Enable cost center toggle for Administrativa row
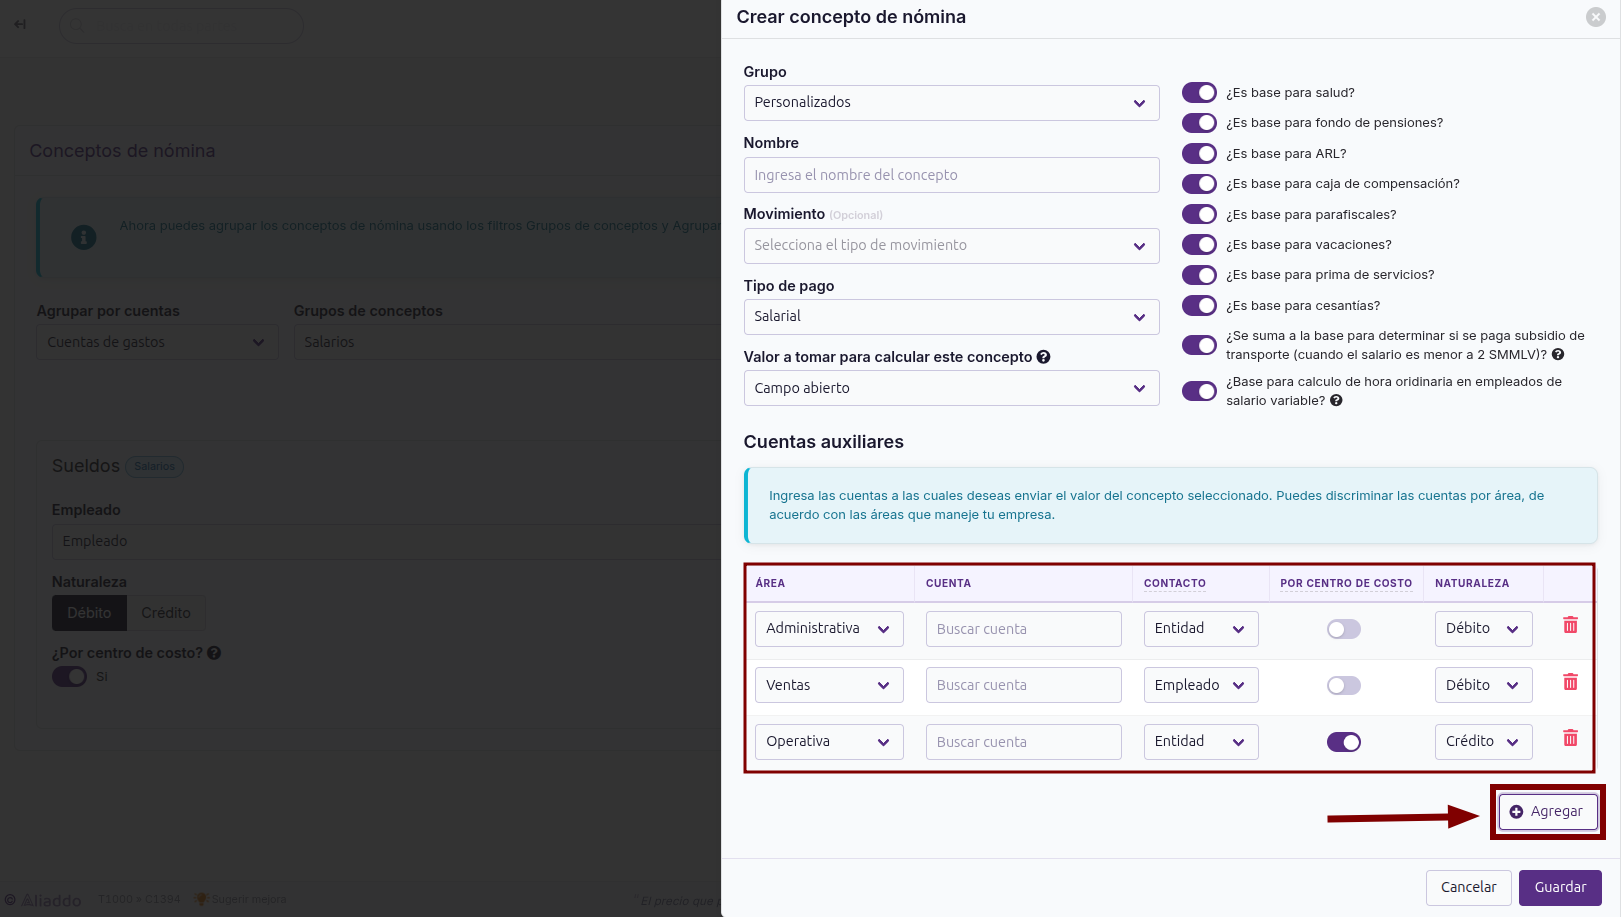Image resolution: width=1621 pixels, height=917 pixels. tap(1343, 629)
